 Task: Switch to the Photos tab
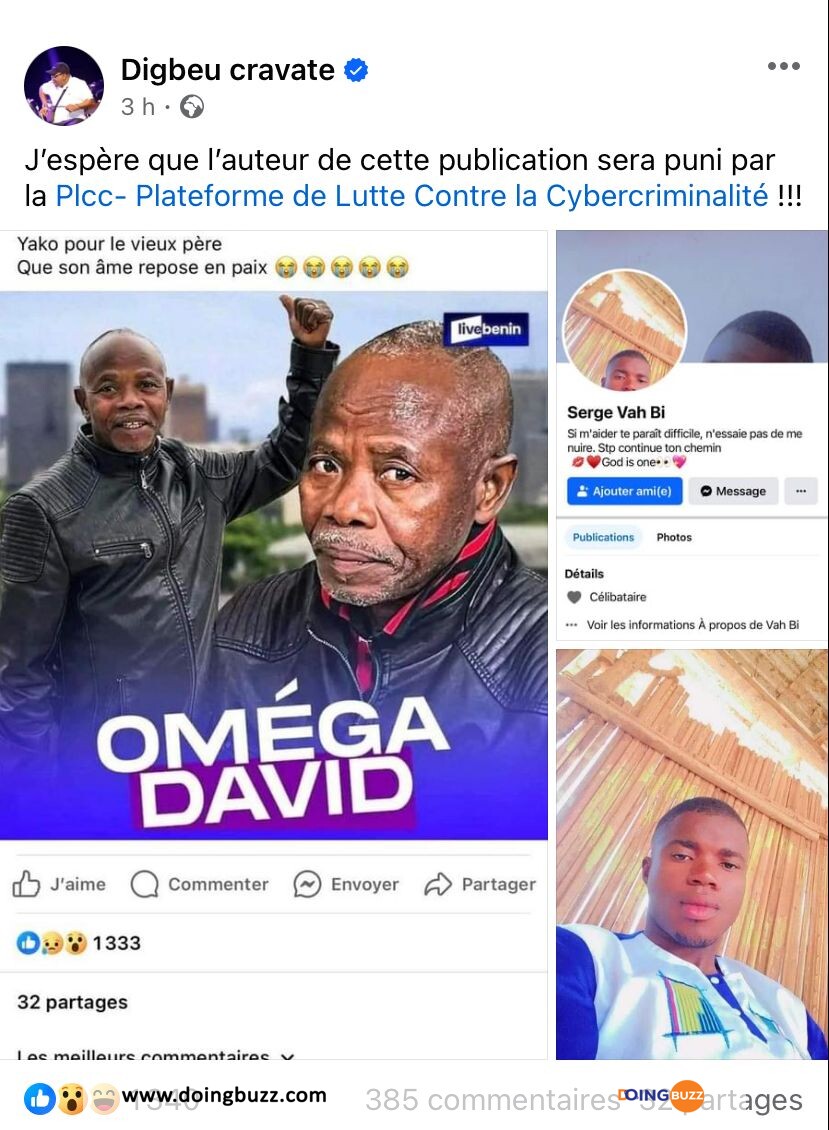674,537
